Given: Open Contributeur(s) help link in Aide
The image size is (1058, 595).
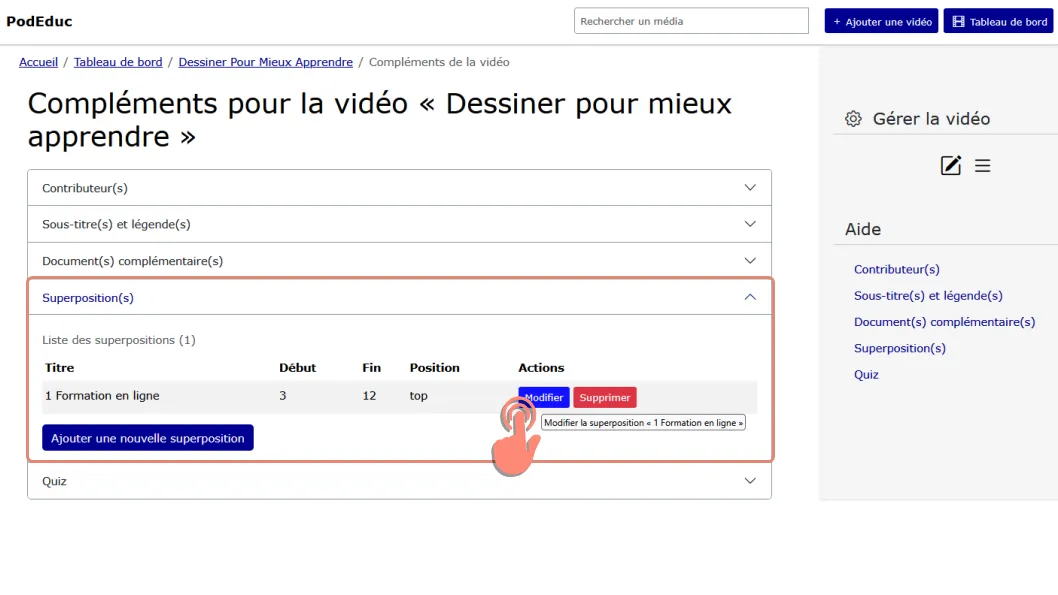Looking at the screenshot, I should pyautogui.click(x=897, y=269).
